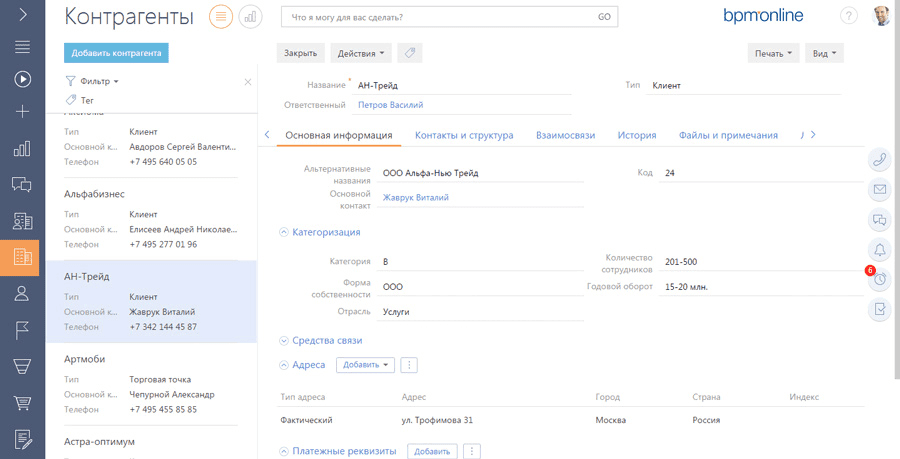Viewport: 900px width, 459px height.
Task: Open the dashboards bar-chart sidebar icon
Action: [x=22, y=149]
